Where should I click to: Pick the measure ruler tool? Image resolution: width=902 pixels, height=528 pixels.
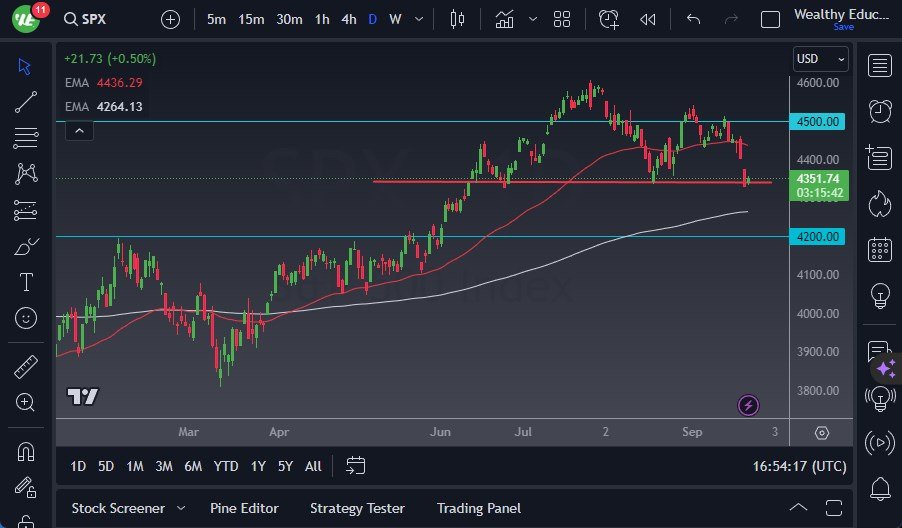(x=26, y=367)
